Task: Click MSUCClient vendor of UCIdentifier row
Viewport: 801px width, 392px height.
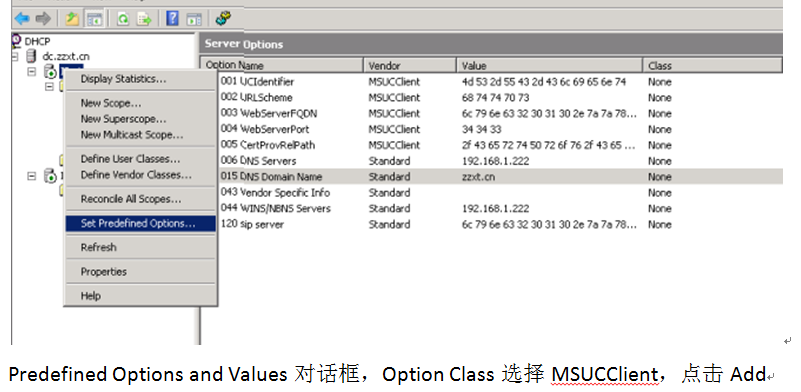Action: 394,82
